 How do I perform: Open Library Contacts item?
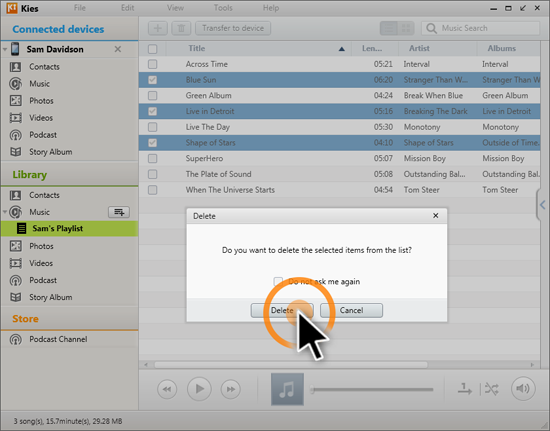click(x=44, y=195)
